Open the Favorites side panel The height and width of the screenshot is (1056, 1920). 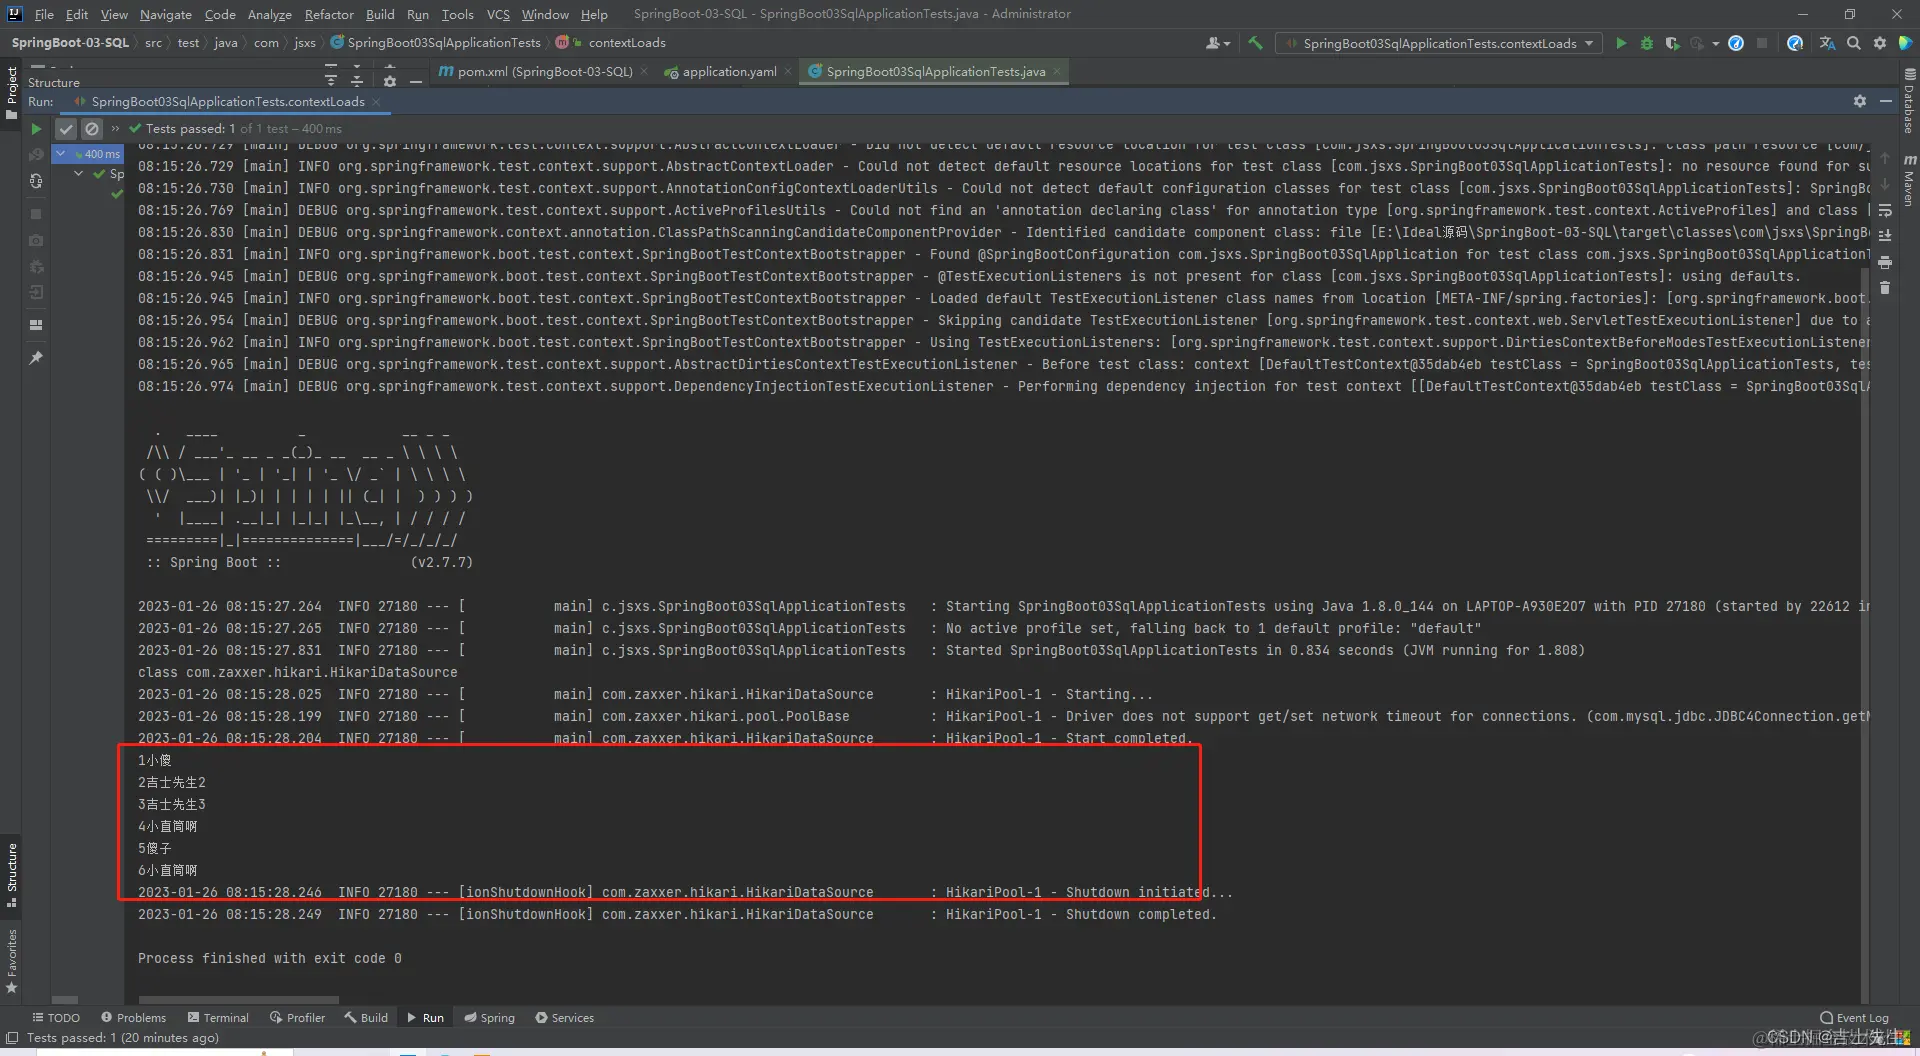(12, 961)
